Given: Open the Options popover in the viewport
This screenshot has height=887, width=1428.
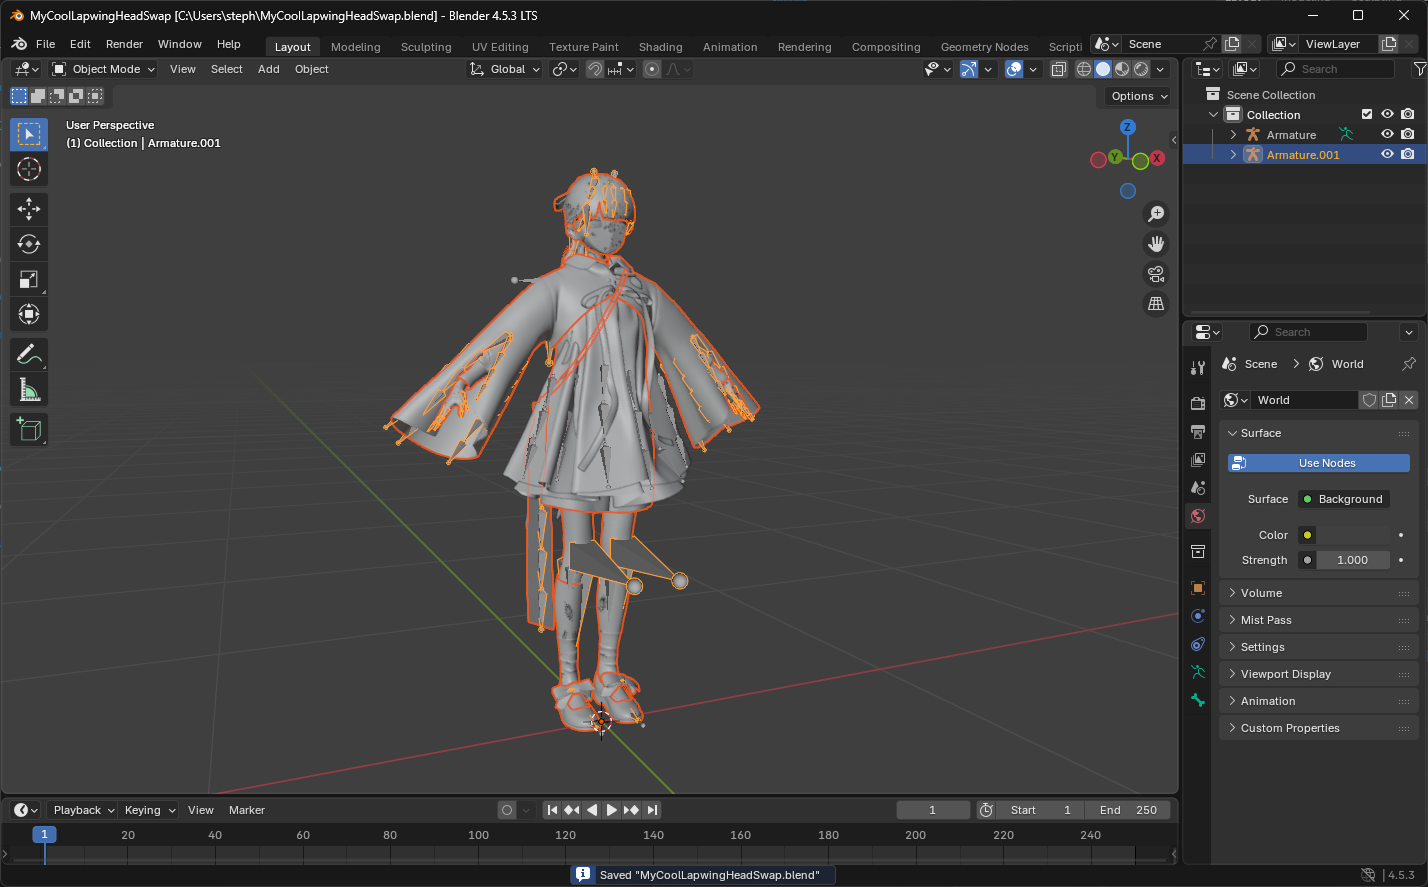Looking at the screenshot, I should [x=1135, y=95].
